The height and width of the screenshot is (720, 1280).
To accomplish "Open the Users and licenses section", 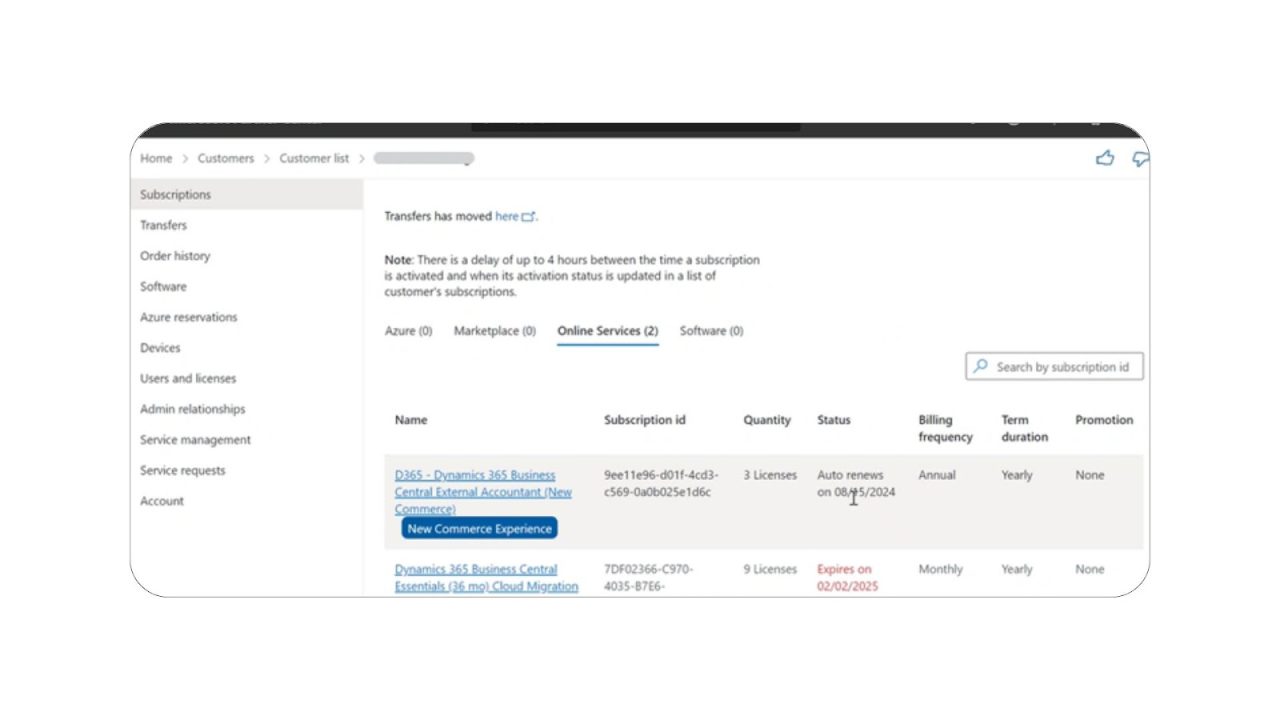I will click(x=188, y=378).
